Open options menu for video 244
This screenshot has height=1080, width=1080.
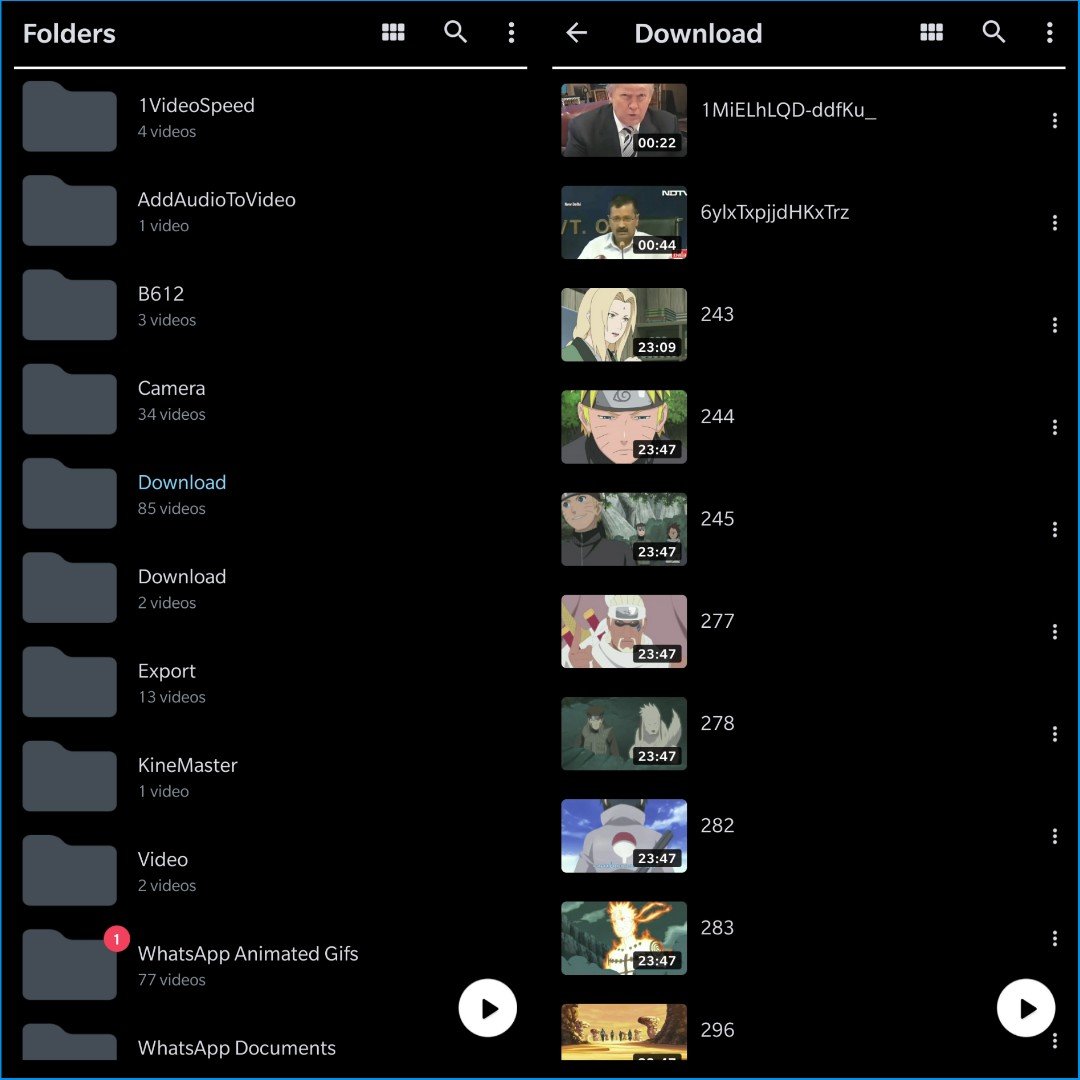click(x=1055, y=427)
